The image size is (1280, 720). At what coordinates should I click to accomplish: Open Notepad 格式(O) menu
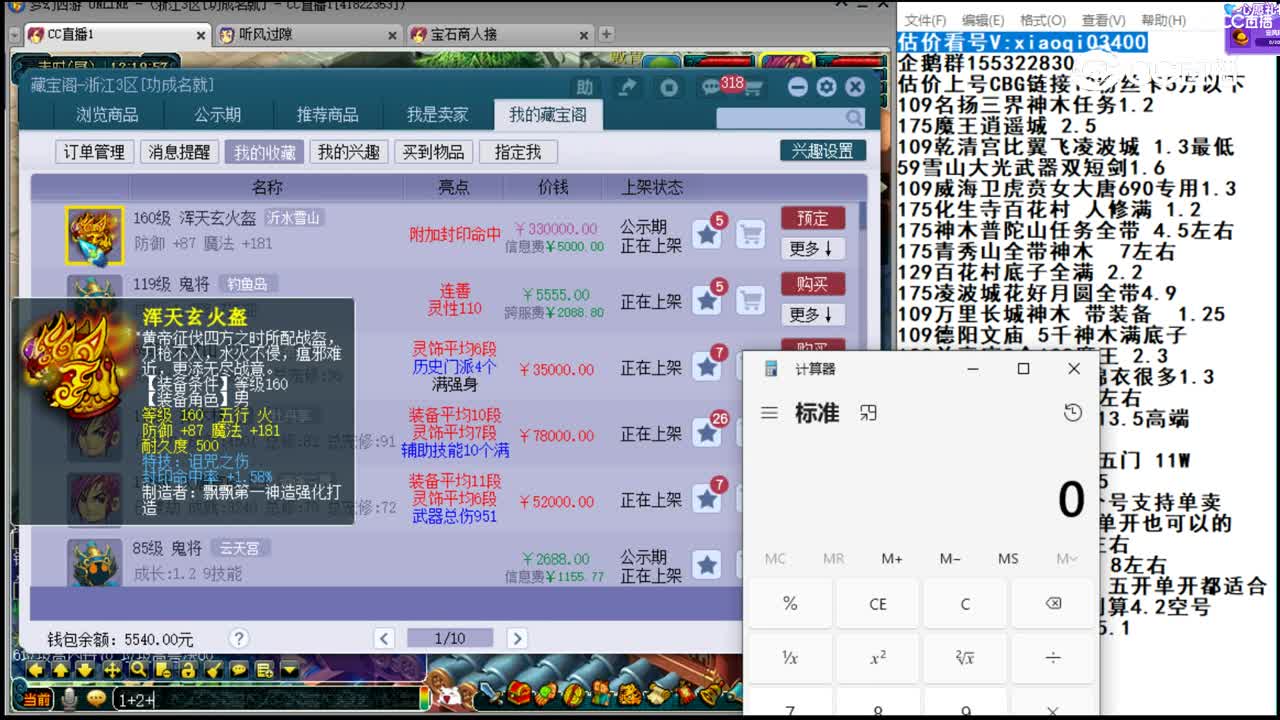pos(1042,20)
